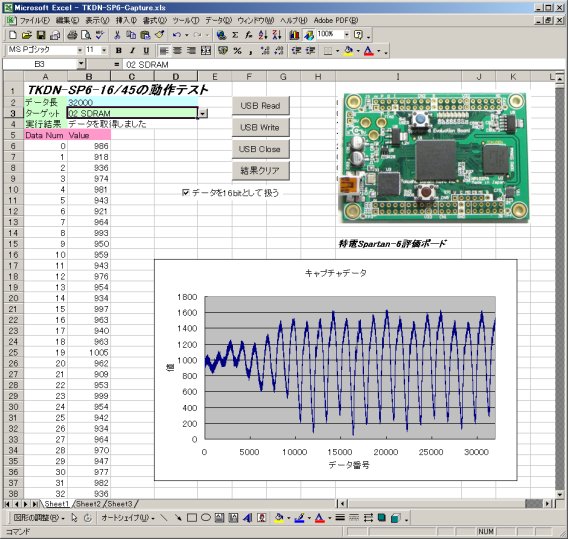The image size is (568, 539).
Task: Toggle the データを16bitとして扱う checkbox
Action: click(186, 192)
